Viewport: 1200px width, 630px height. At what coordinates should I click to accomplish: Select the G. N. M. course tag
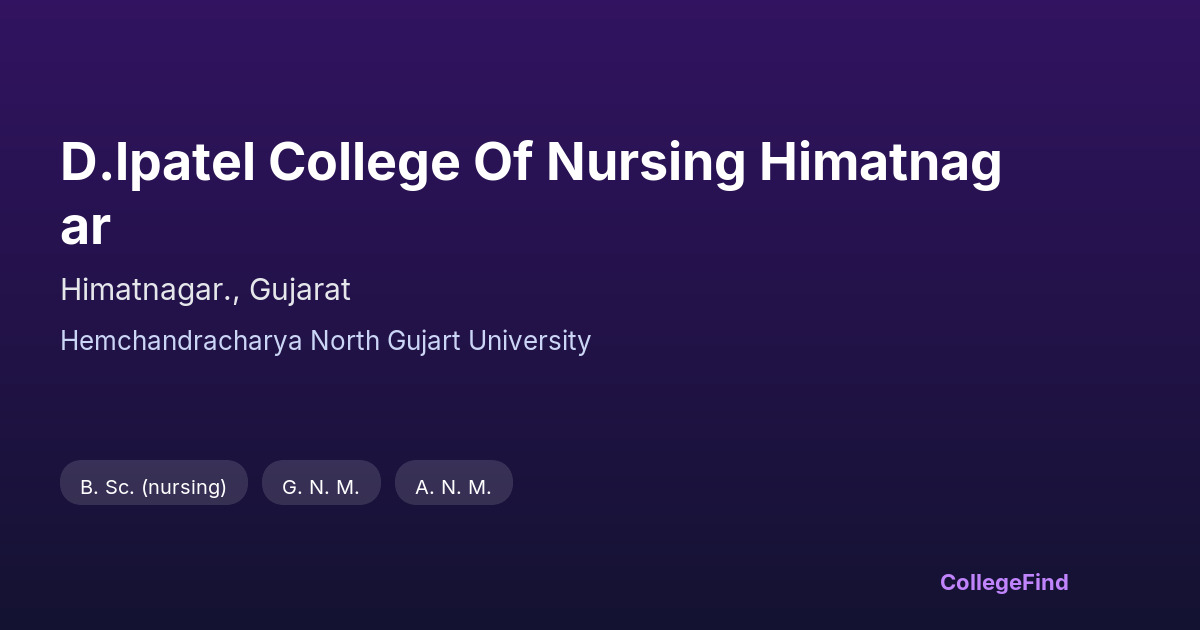321,487
